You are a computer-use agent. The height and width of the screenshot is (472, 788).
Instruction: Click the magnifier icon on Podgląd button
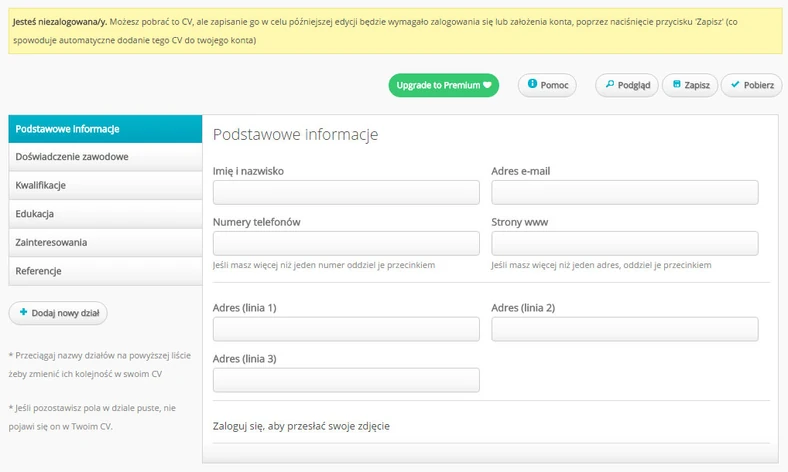(609, 85)
